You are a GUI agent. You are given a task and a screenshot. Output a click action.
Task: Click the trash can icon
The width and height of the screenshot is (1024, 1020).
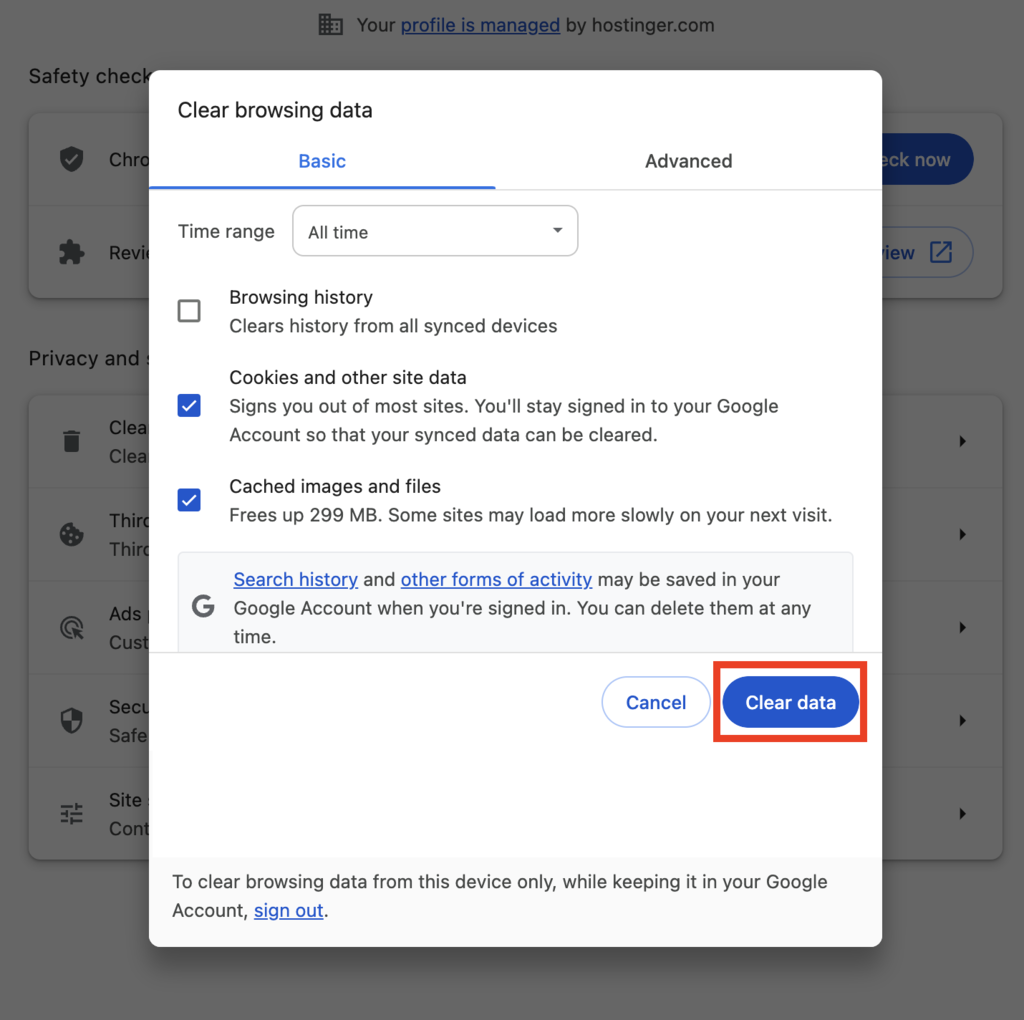[72, 441]
